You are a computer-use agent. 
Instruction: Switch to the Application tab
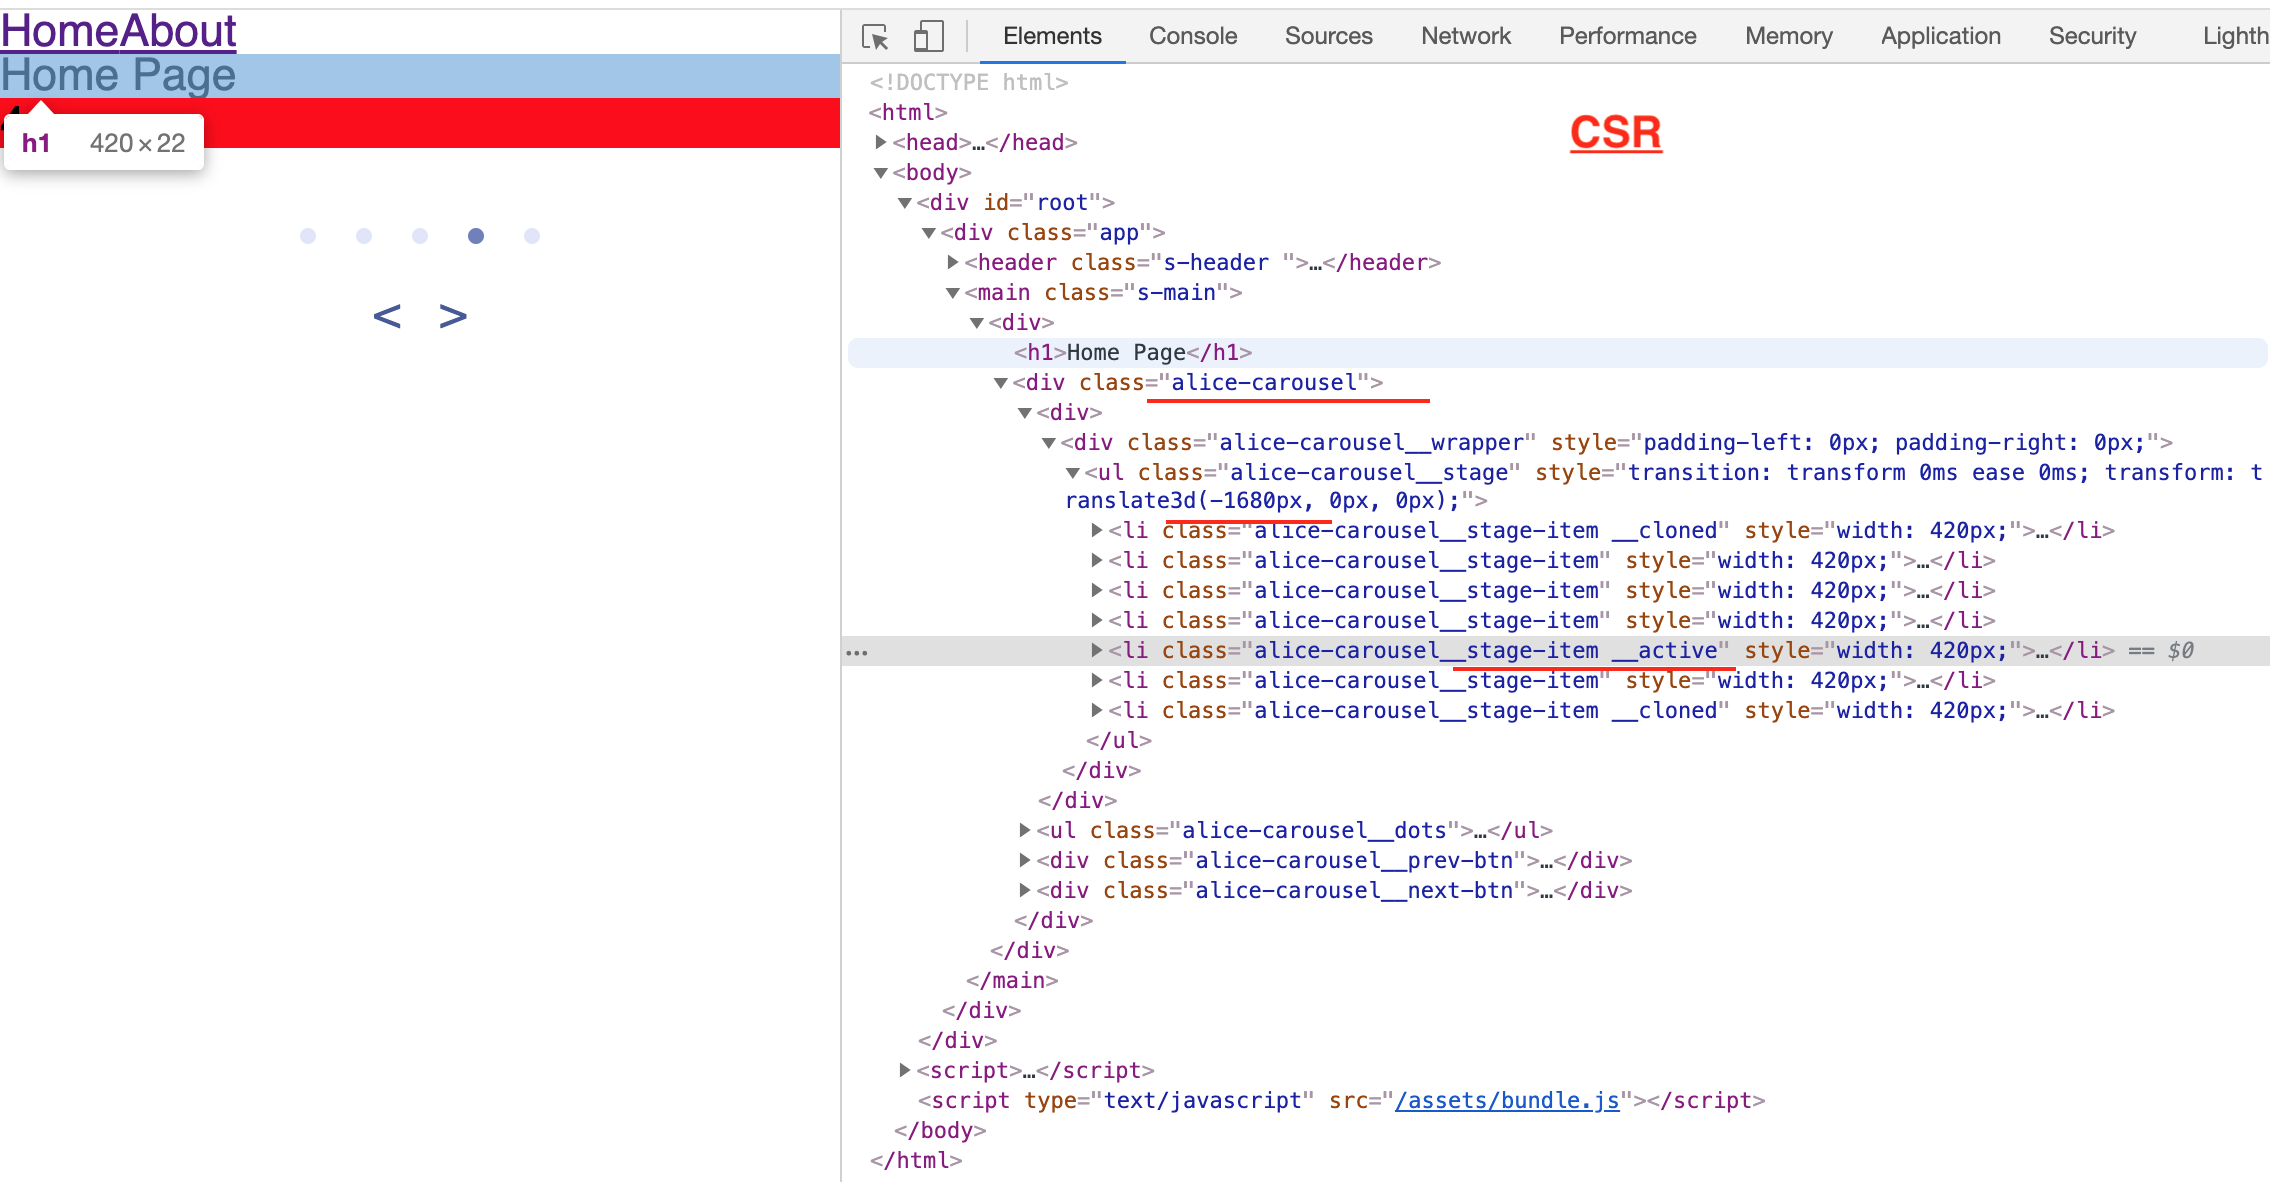point(1938,36)
